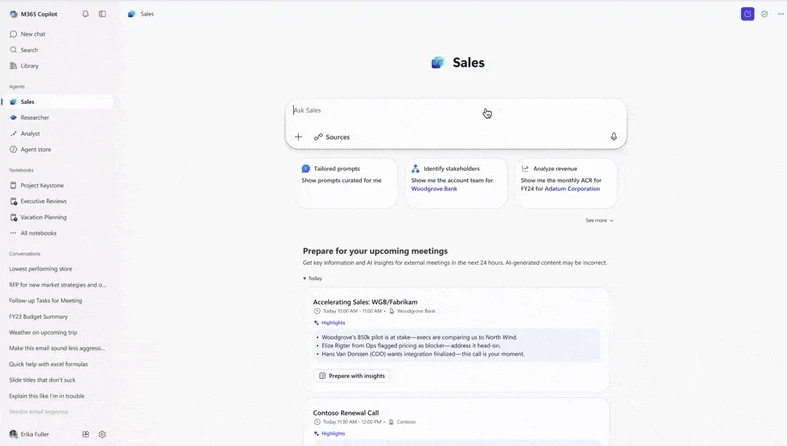Click the Prepare with insights button

[x=351, y=376]
